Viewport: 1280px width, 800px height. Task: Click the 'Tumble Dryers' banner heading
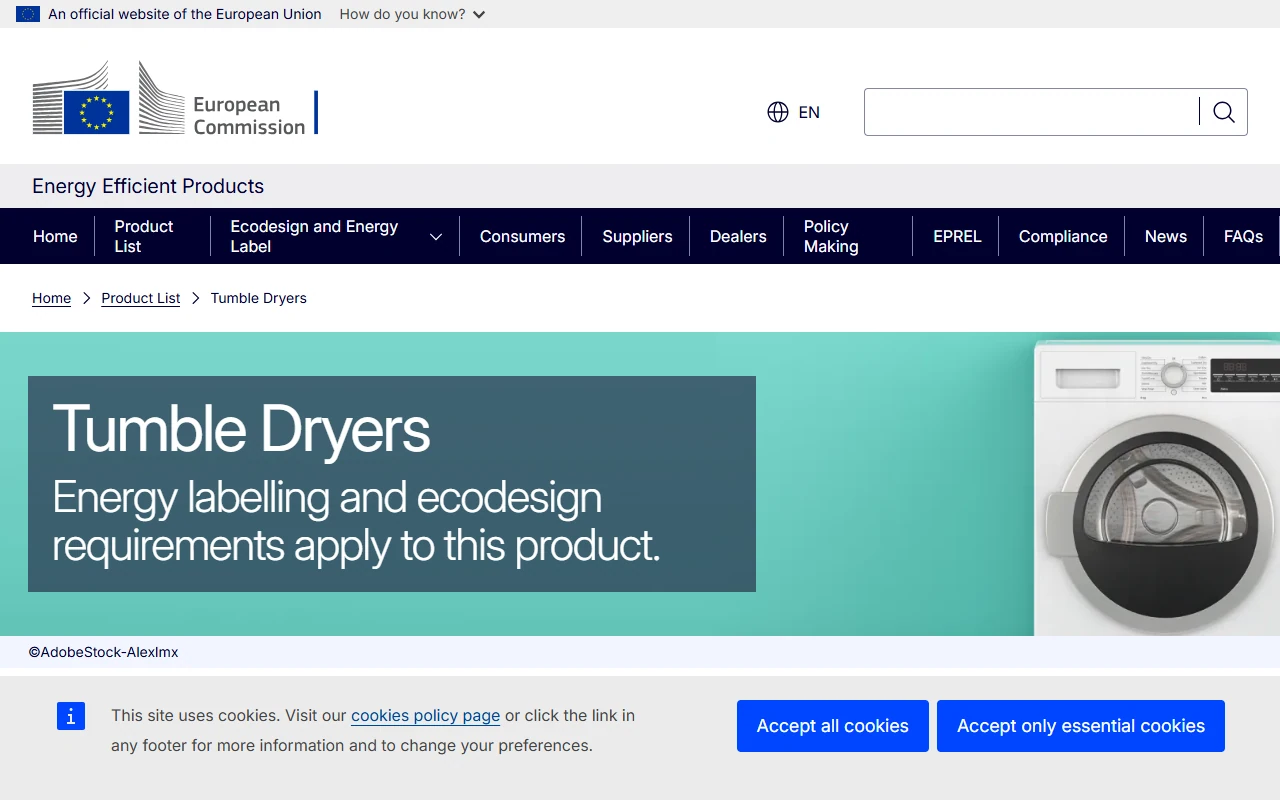[241, 429]
